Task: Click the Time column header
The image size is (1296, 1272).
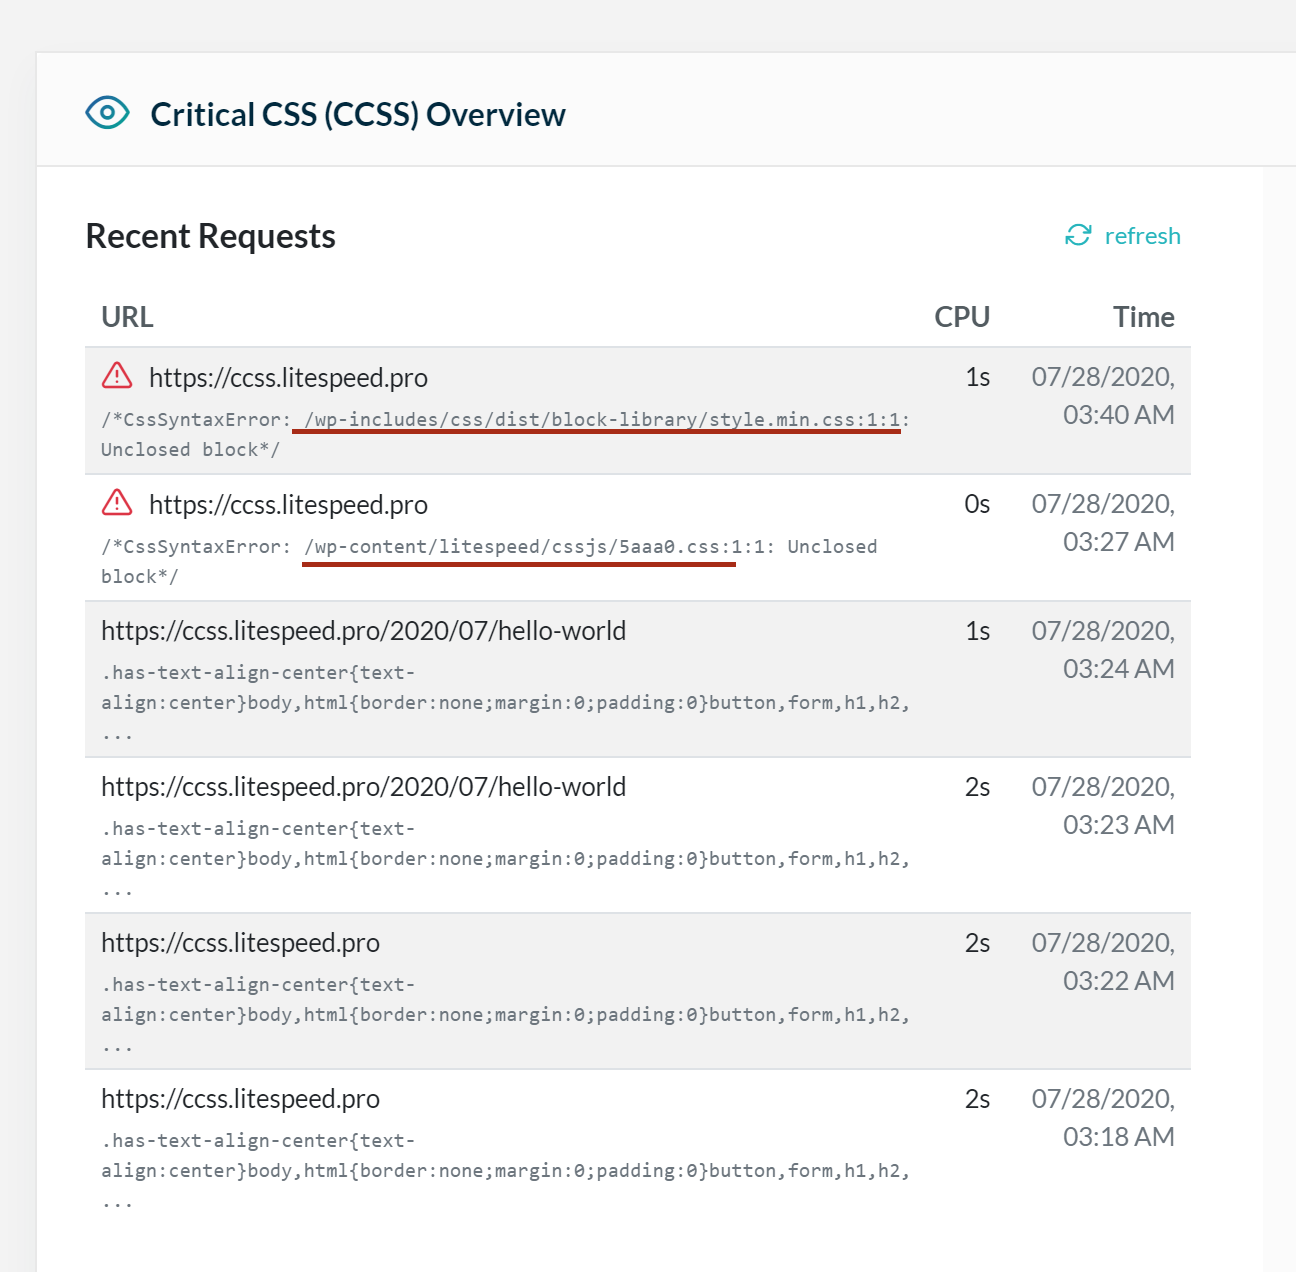Action: point(1144,317)
